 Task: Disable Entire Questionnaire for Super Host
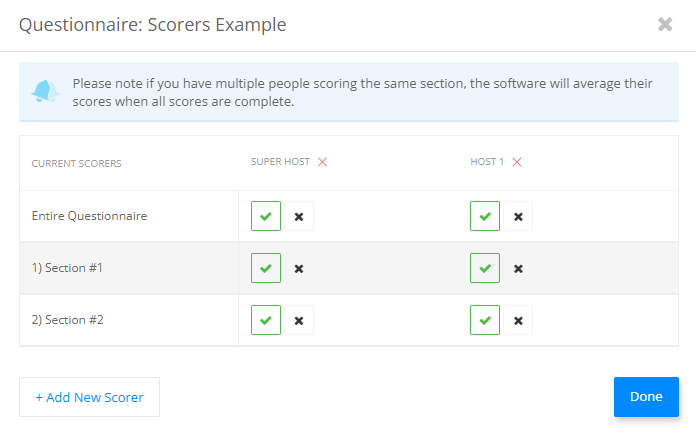click(299, 216)
